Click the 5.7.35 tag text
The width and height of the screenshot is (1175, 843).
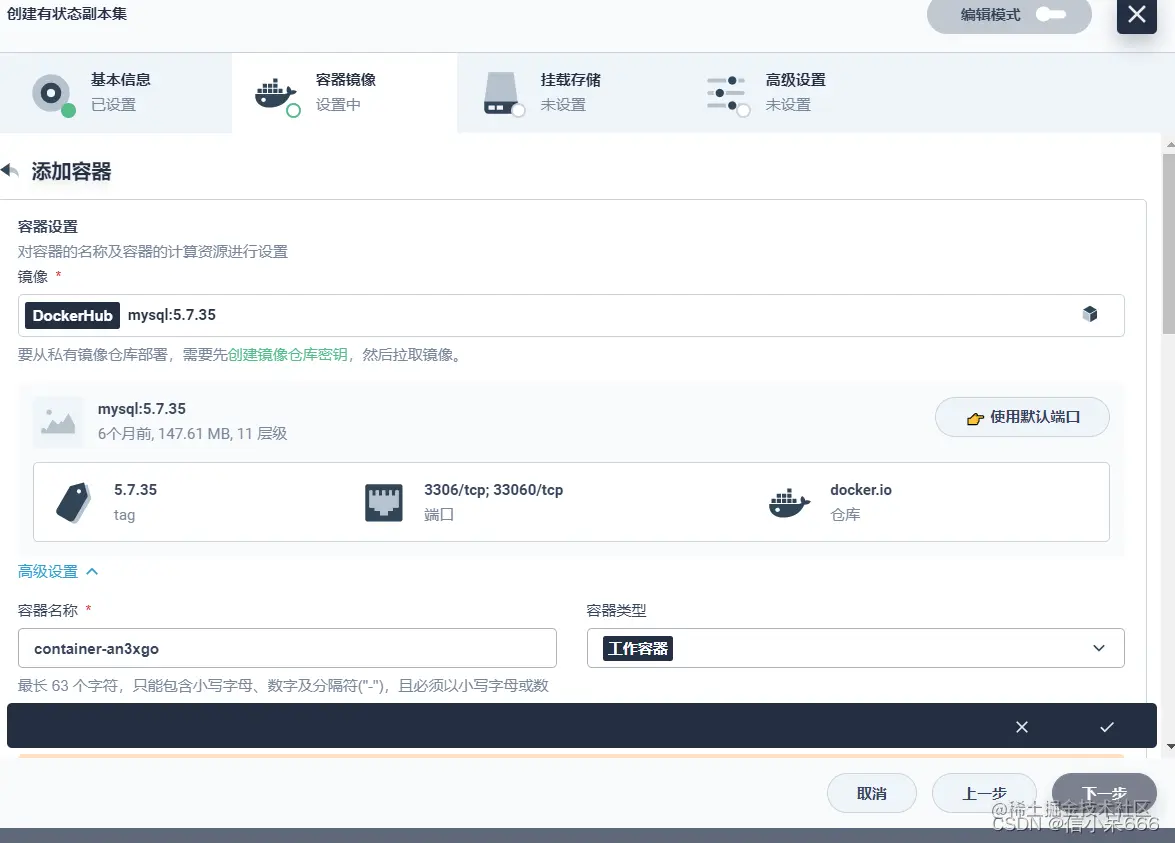pos(136,490)
